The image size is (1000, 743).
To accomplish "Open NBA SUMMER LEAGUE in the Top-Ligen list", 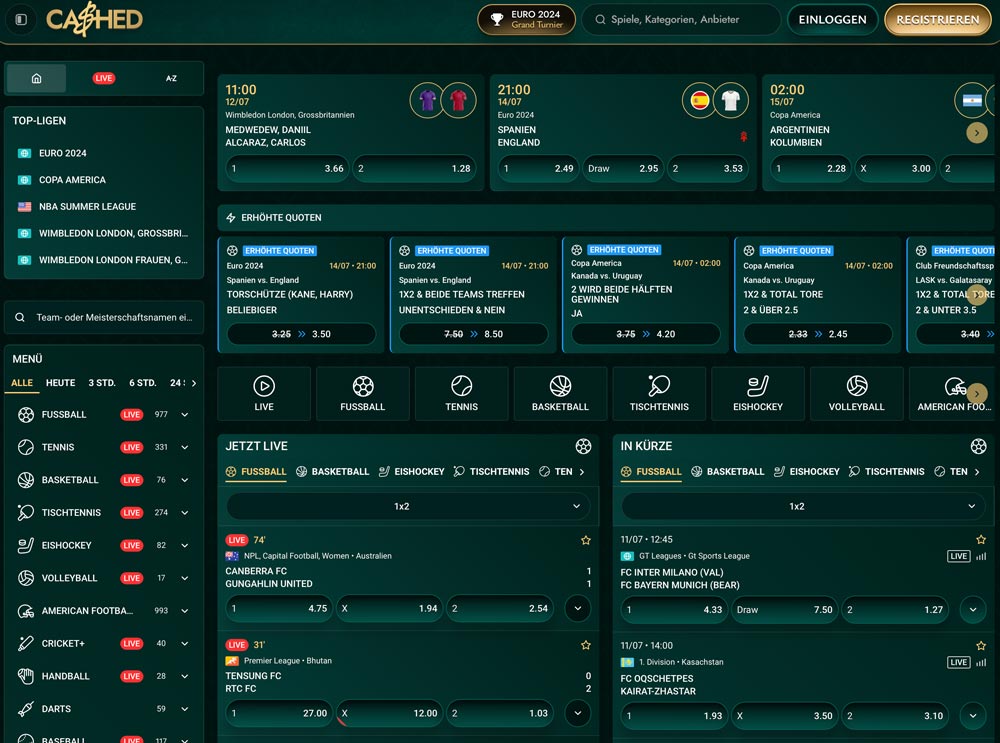I will pos(87,207).
